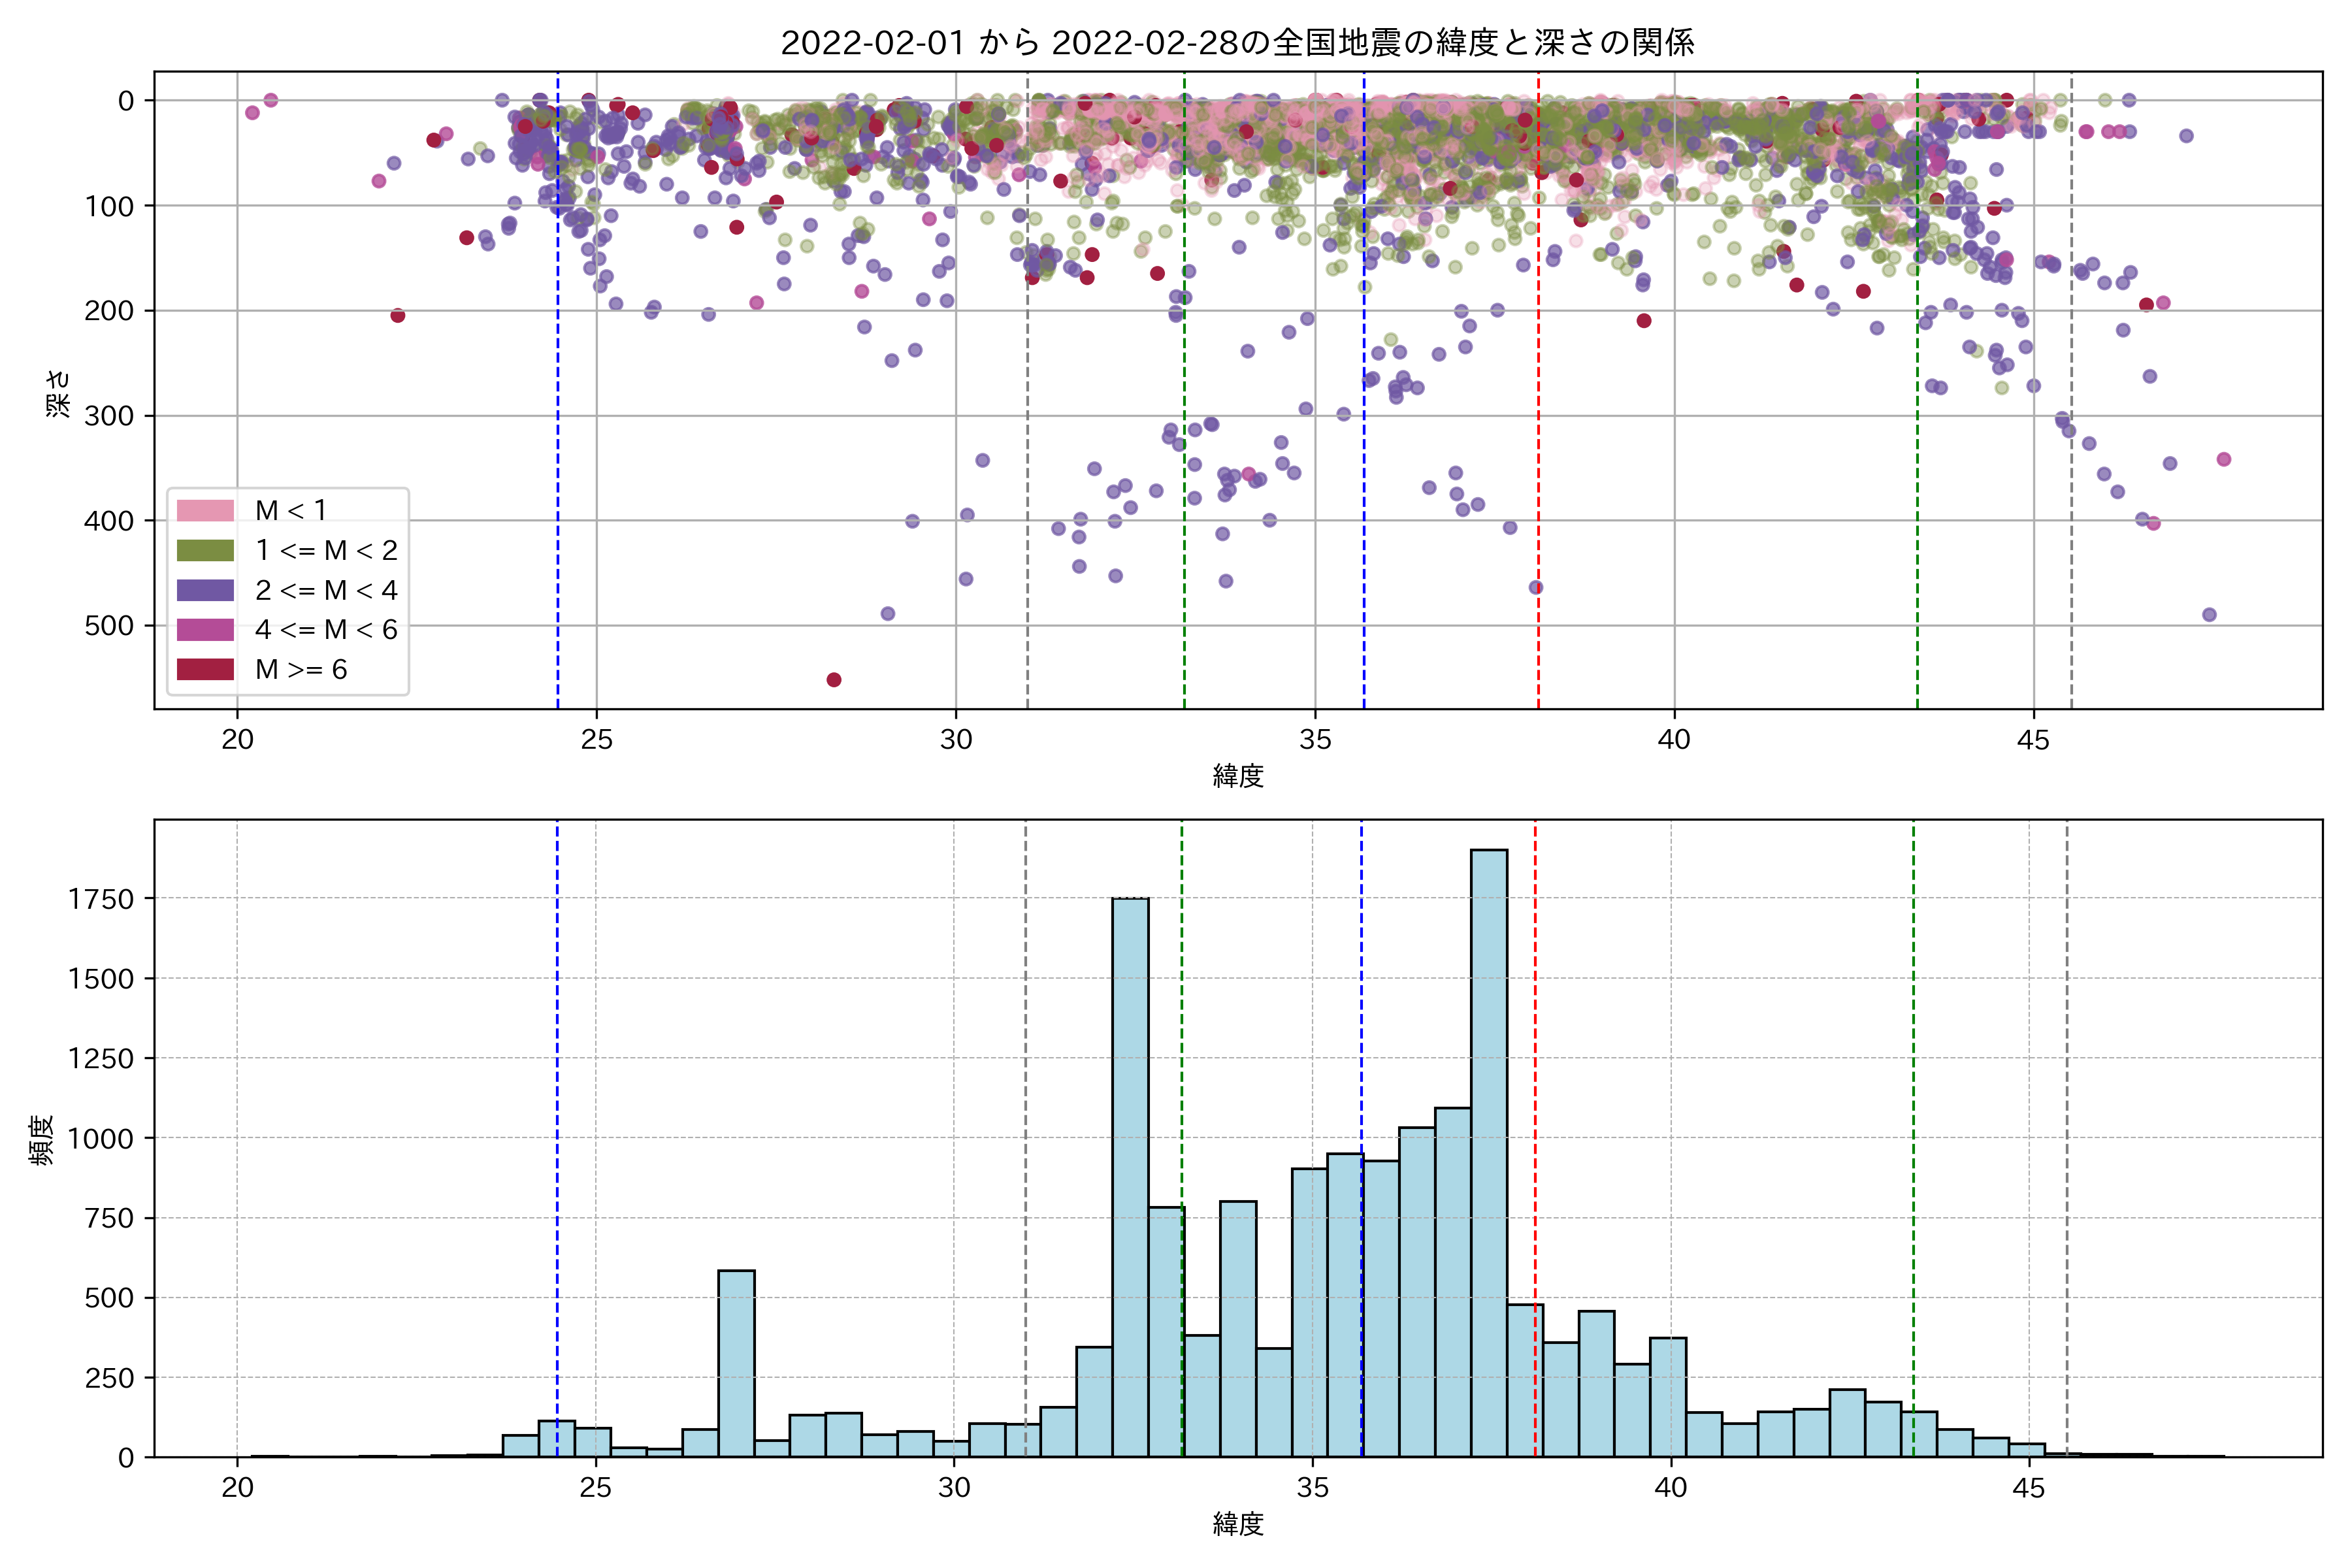Click the purple 2 <= M < 4 legend swatch
The width and height of the screenshot is (2352, 1568).
[205, 590]
